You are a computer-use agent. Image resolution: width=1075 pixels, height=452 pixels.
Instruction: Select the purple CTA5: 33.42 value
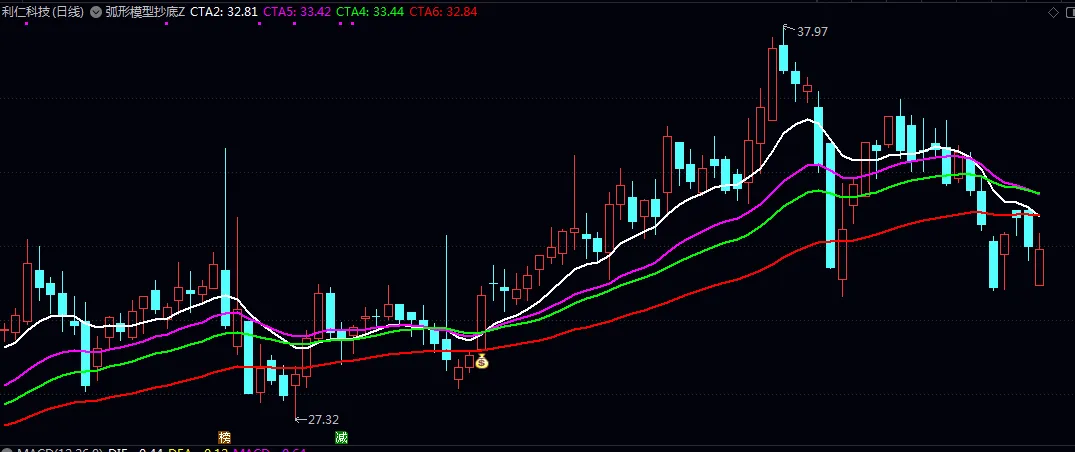(298, 12)
